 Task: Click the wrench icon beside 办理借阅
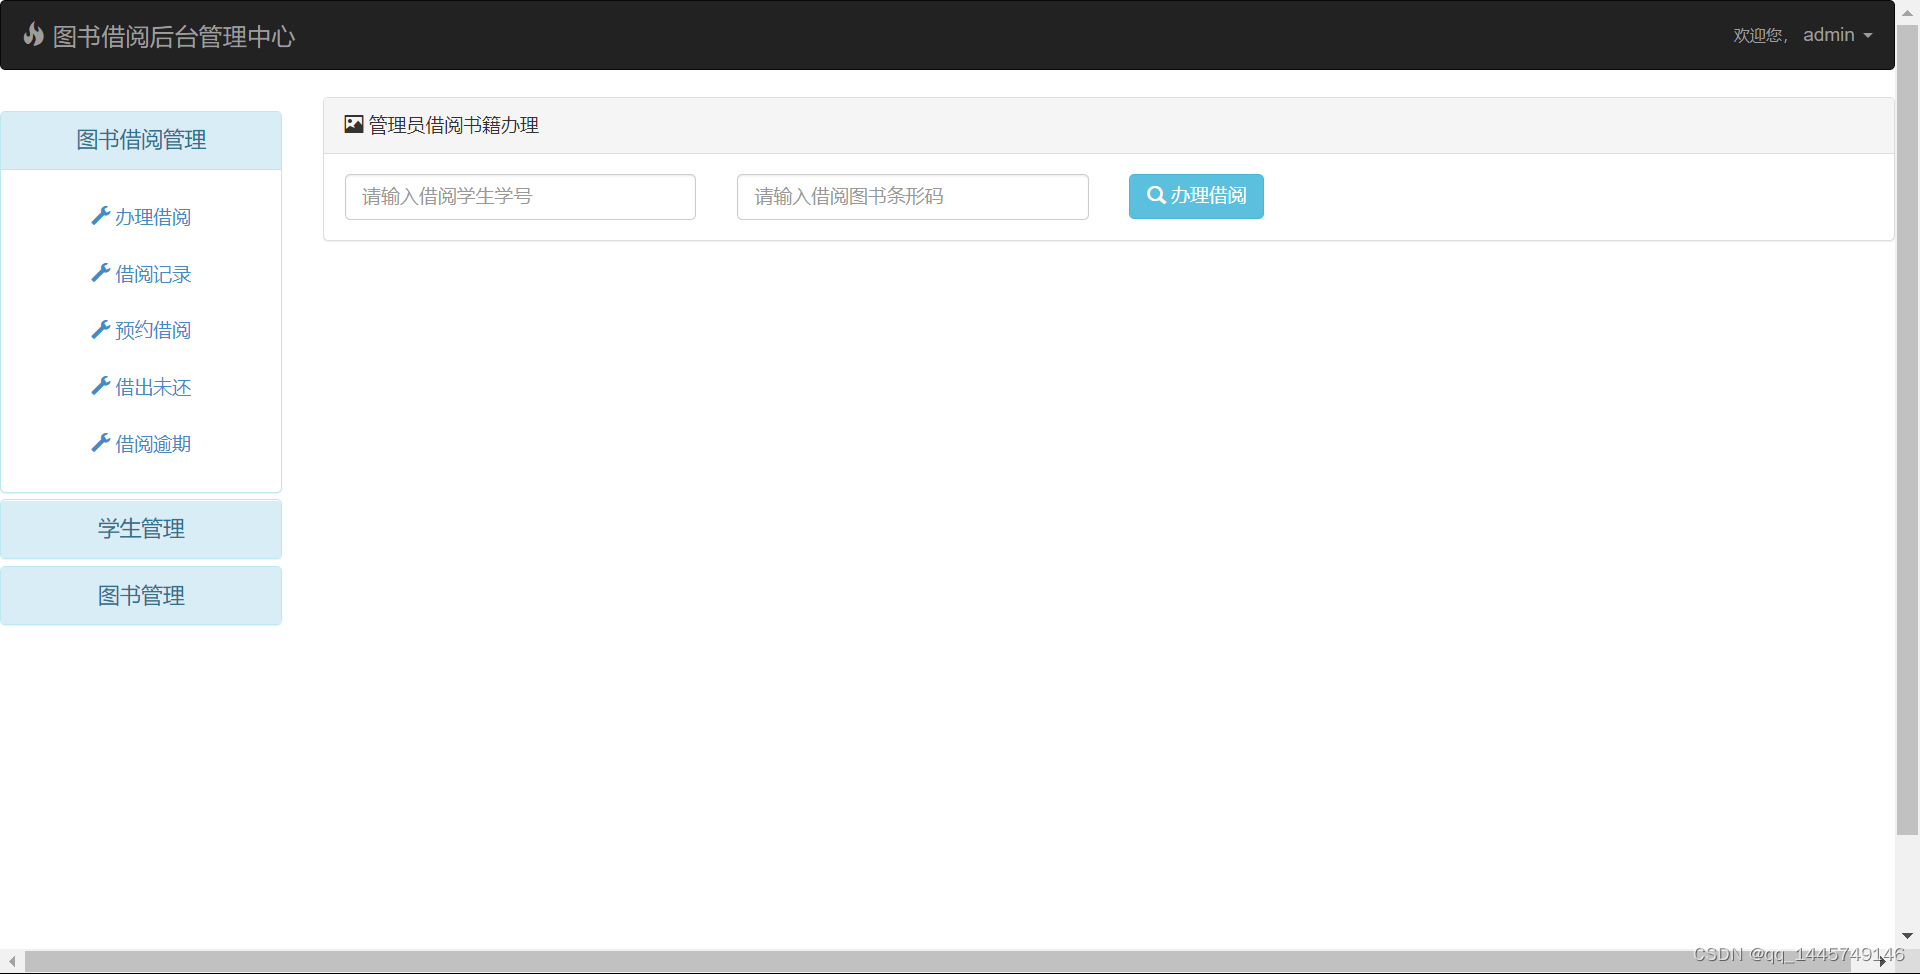[x=100, y=216]
